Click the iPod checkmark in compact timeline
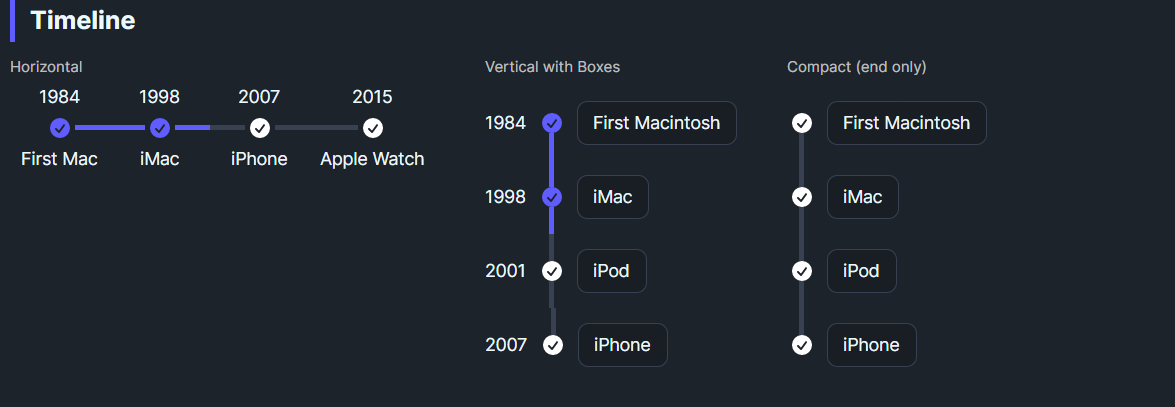The image size is (1175, 407). click(802, 271)
